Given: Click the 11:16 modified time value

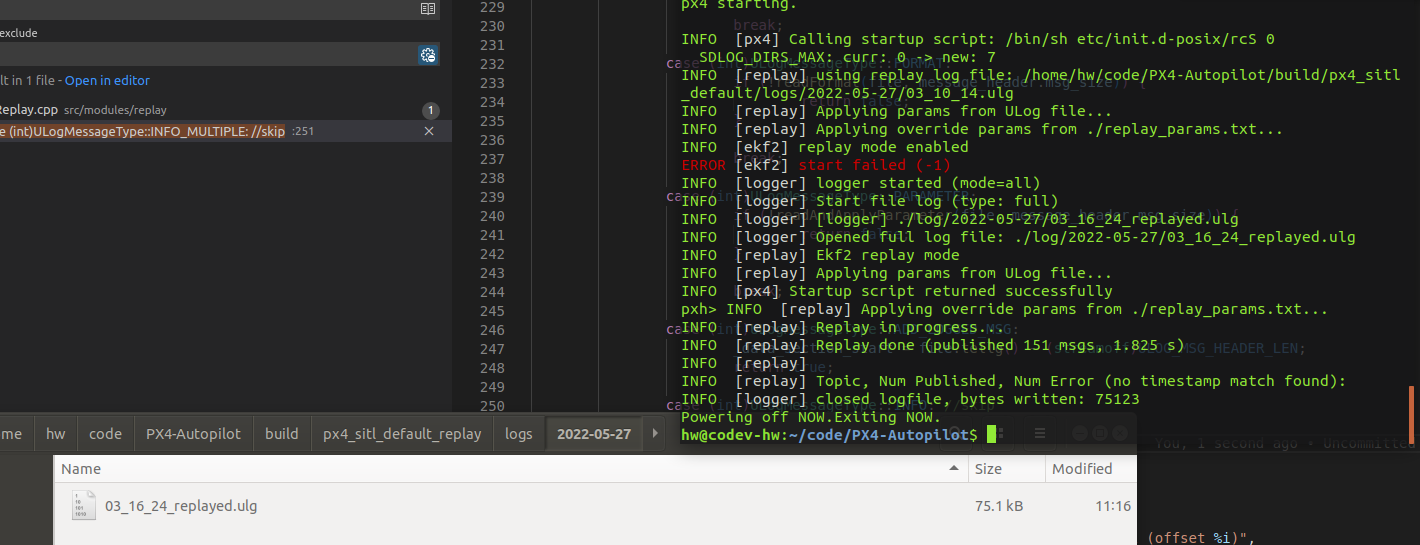Looking at the screenshot, I should click(x=1113, y=506).
